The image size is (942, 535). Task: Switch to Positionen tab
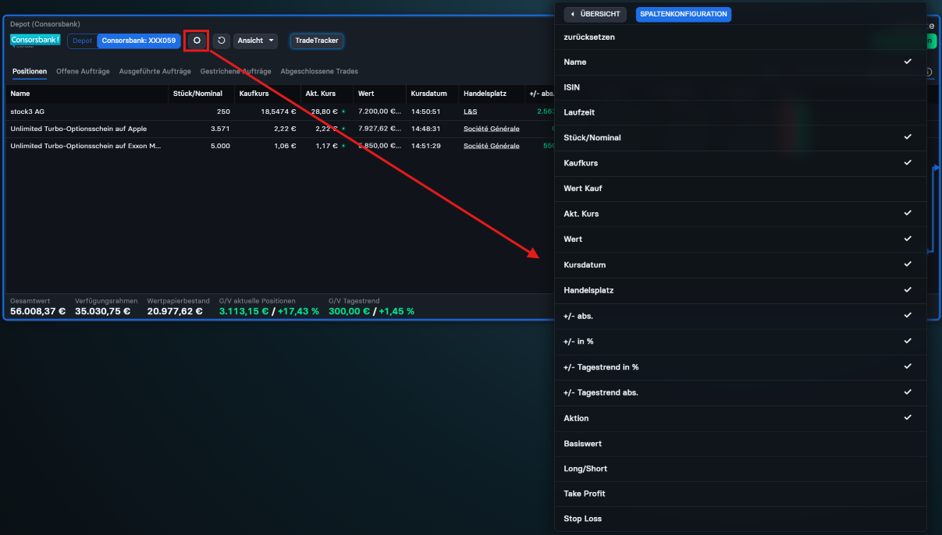(29, 71)
